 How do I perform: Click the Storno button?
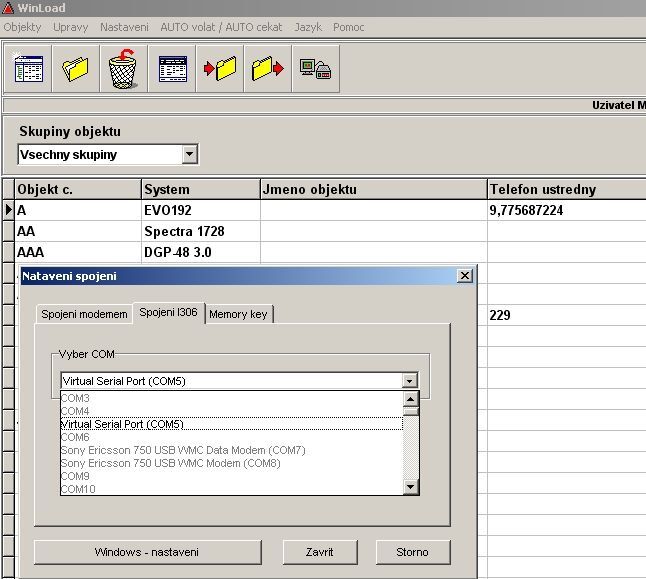(x=413, y=552)
